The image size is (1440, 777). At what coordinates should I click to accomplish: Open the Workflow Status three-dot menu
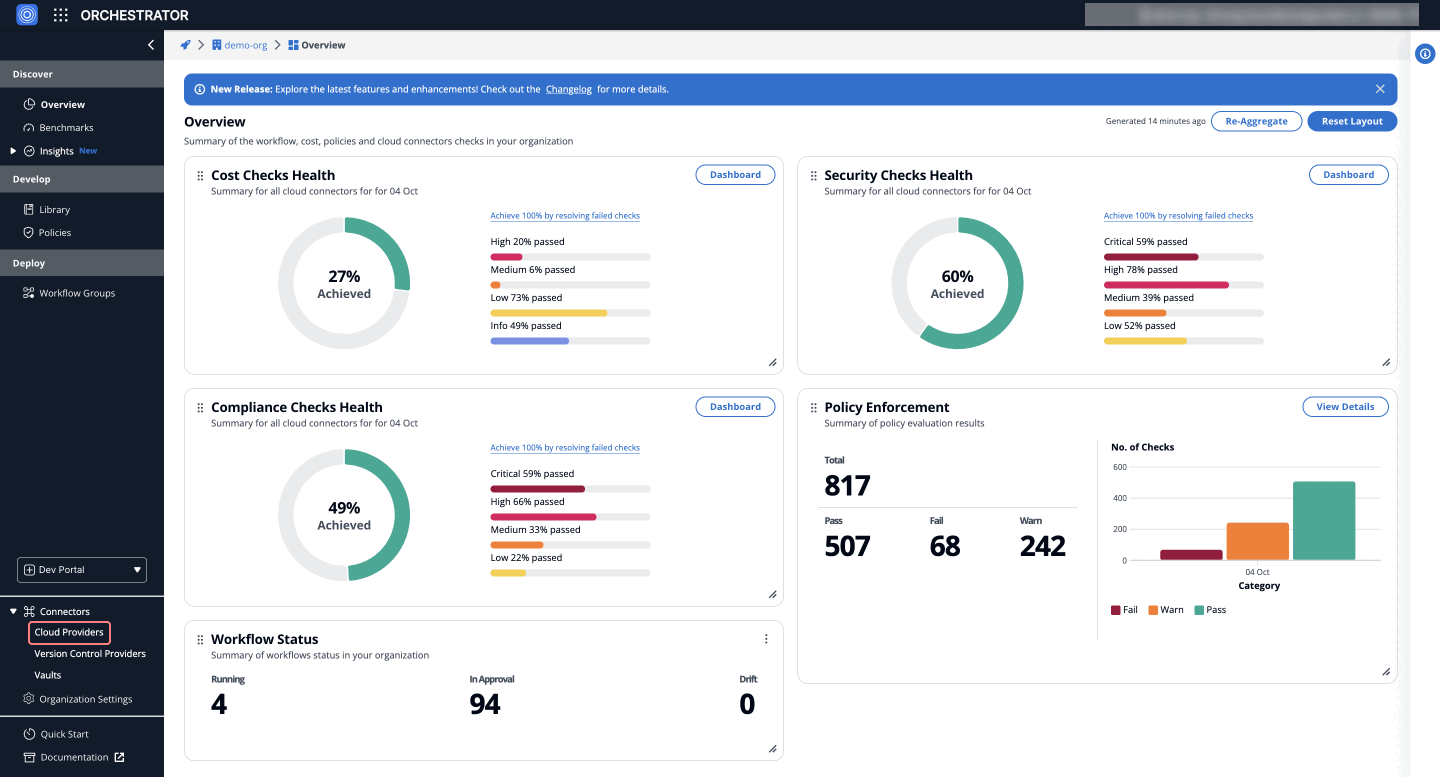click(x=766, y=639)
